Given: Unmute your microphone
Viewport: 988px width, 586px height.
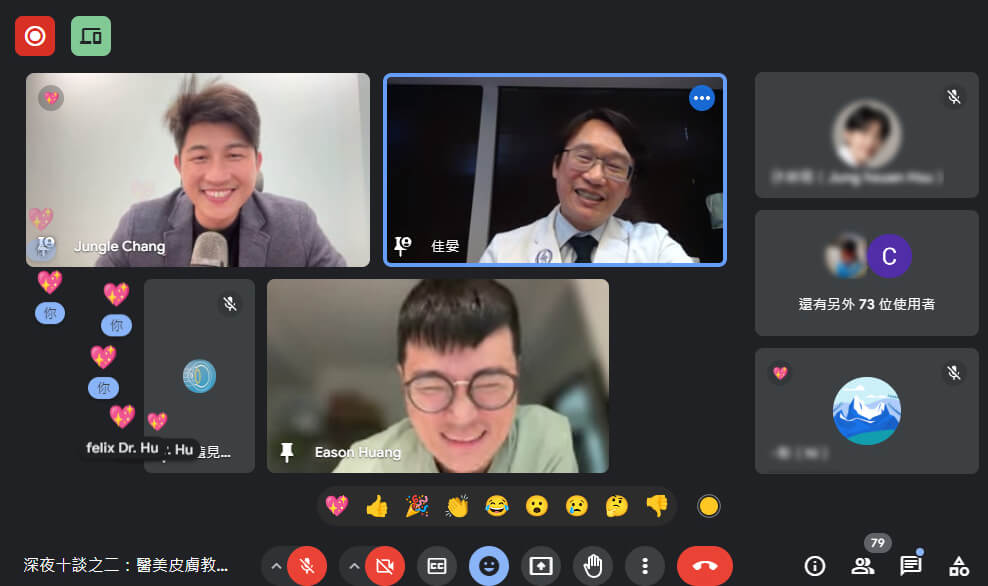Looking at the screenshot, I should click(x=307, y=566).
